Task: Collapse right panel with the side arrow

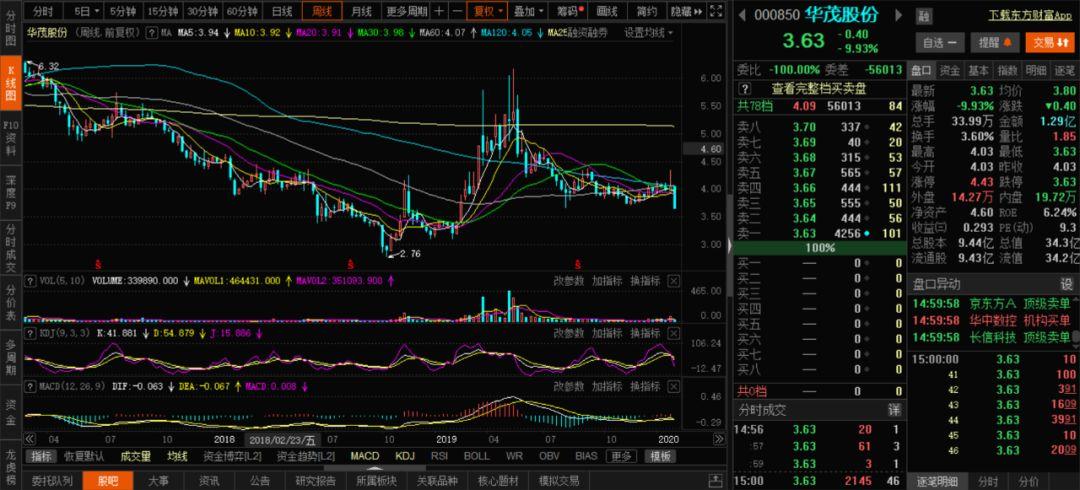Action: (729, 245)
